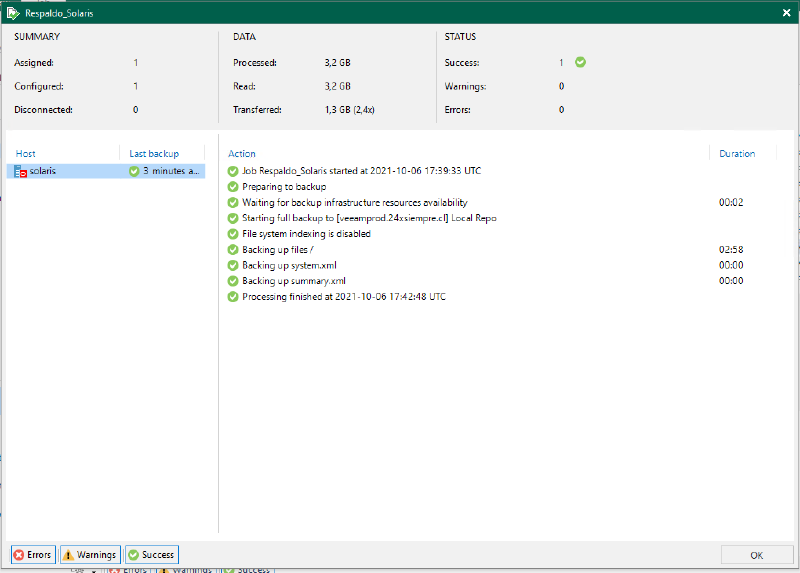Viewport: 800px width, 573px height.
Task: Click the 'Assigned:' summary label
Action: click(x=34, y=63)
